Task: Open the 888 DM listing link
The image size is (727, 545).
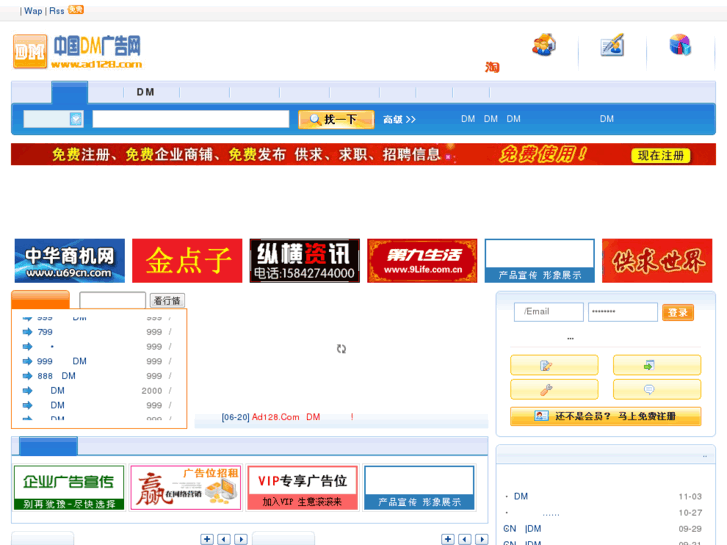Action: (x=57, y=376)
